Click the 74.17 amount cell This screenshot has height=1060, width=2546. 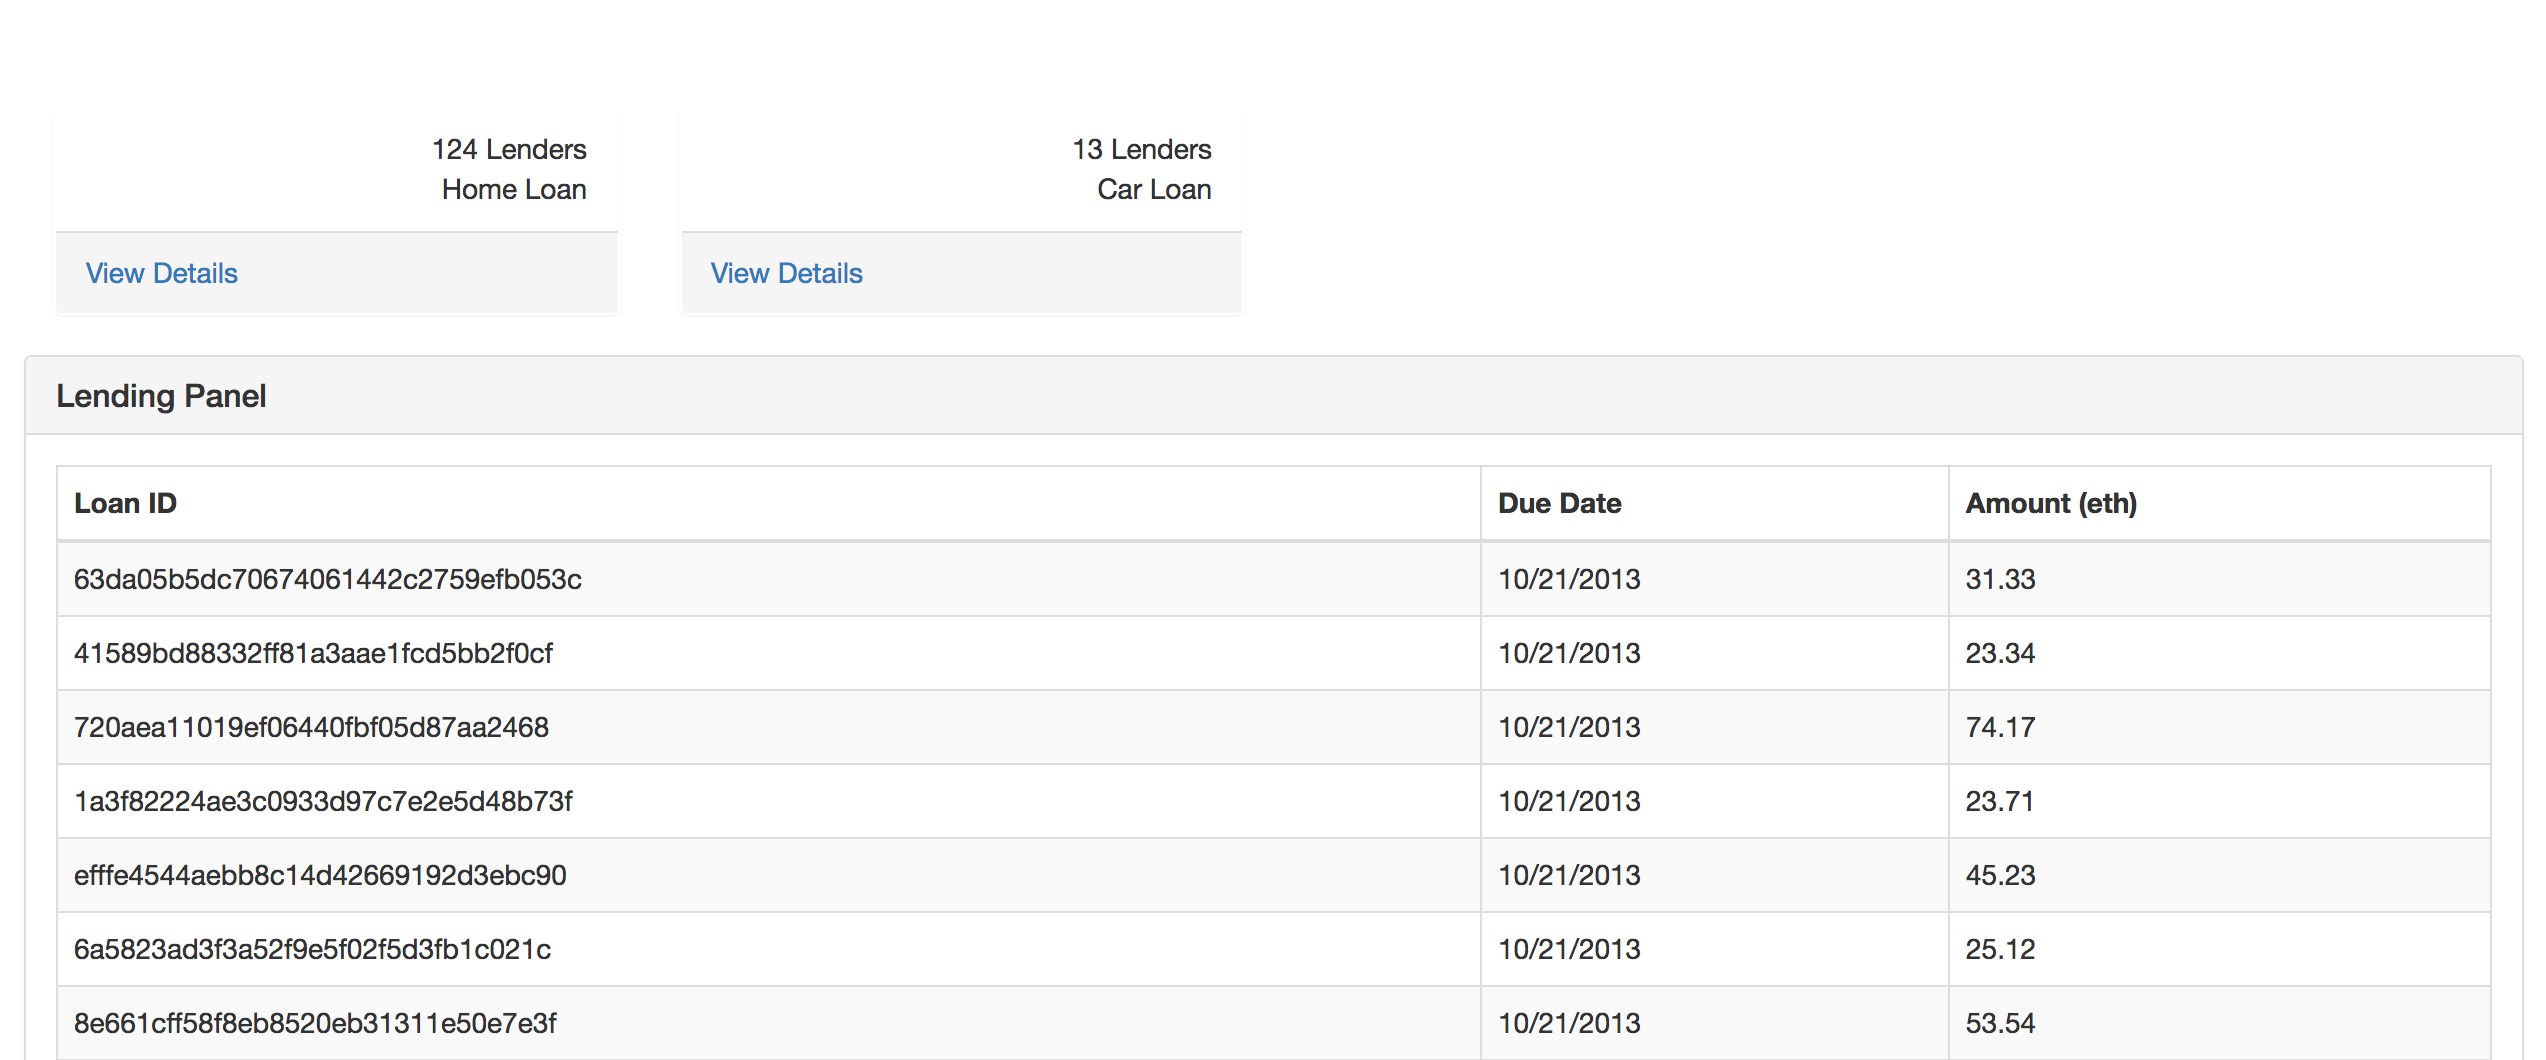tap(2000, 727)
